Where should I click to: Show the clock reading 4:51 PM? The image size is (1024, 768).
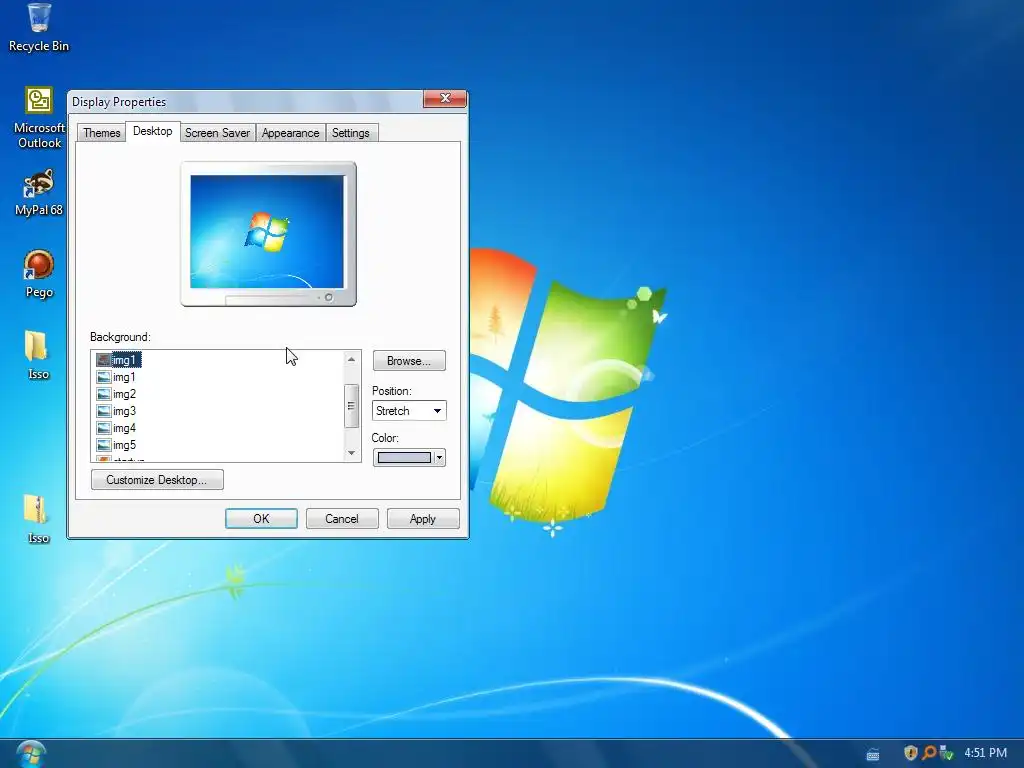pos(985,753)
